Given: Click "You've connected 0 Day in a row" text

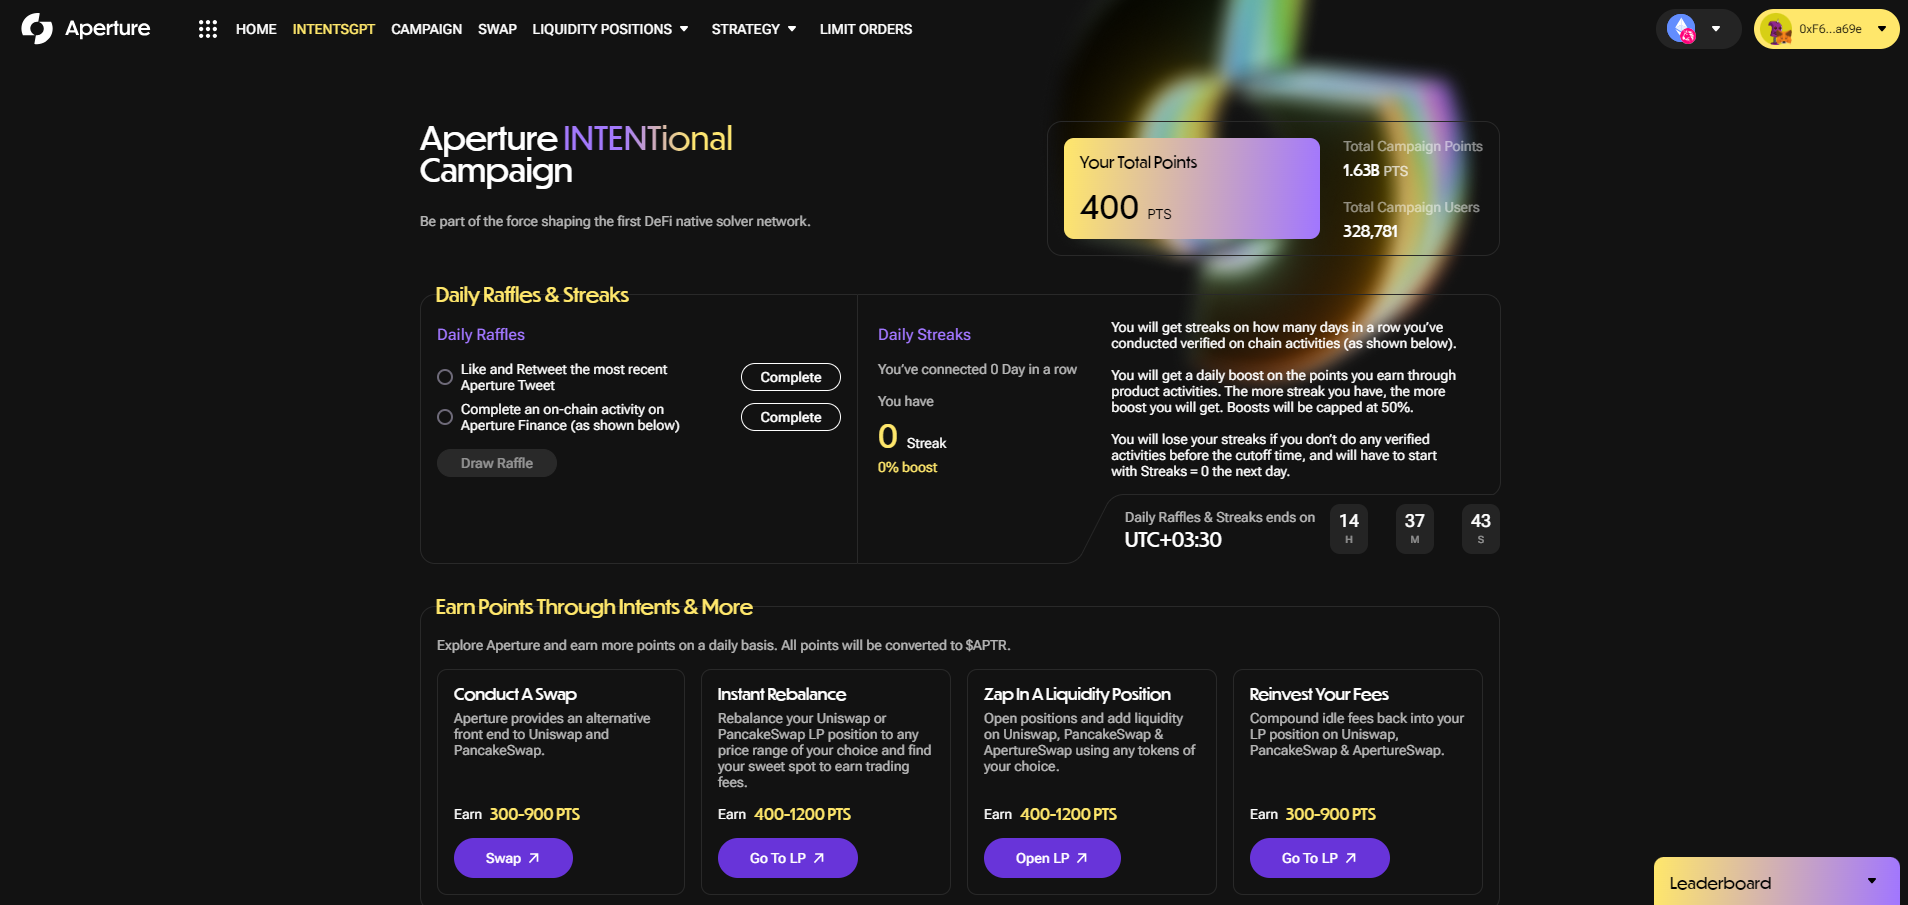Looking at the screenshot, I should pos(977,369).
